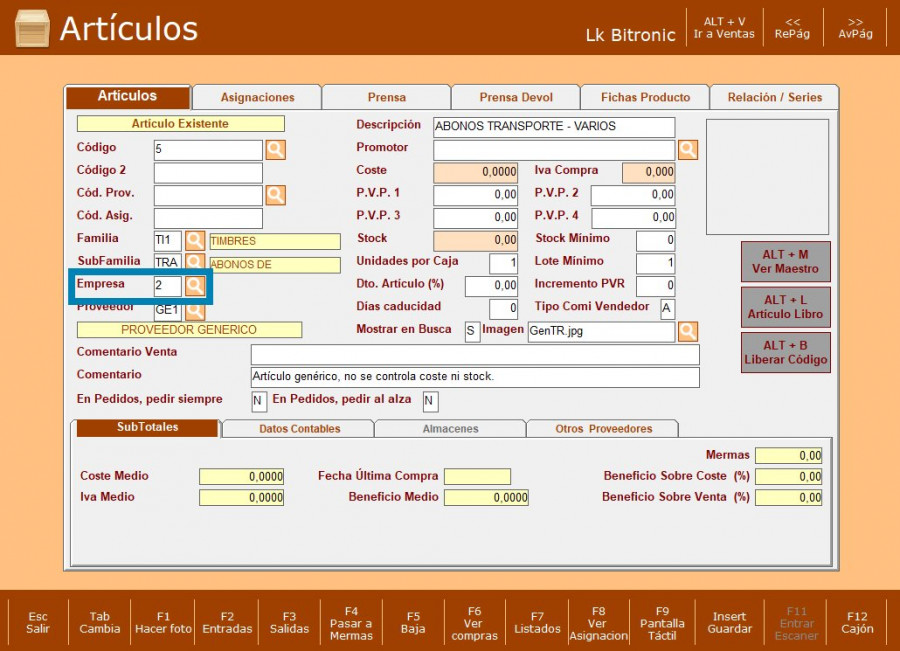Screen dimensions: 900x651
Task: Open the Fichas Producto tab
Action: click(x=645, y=98)
